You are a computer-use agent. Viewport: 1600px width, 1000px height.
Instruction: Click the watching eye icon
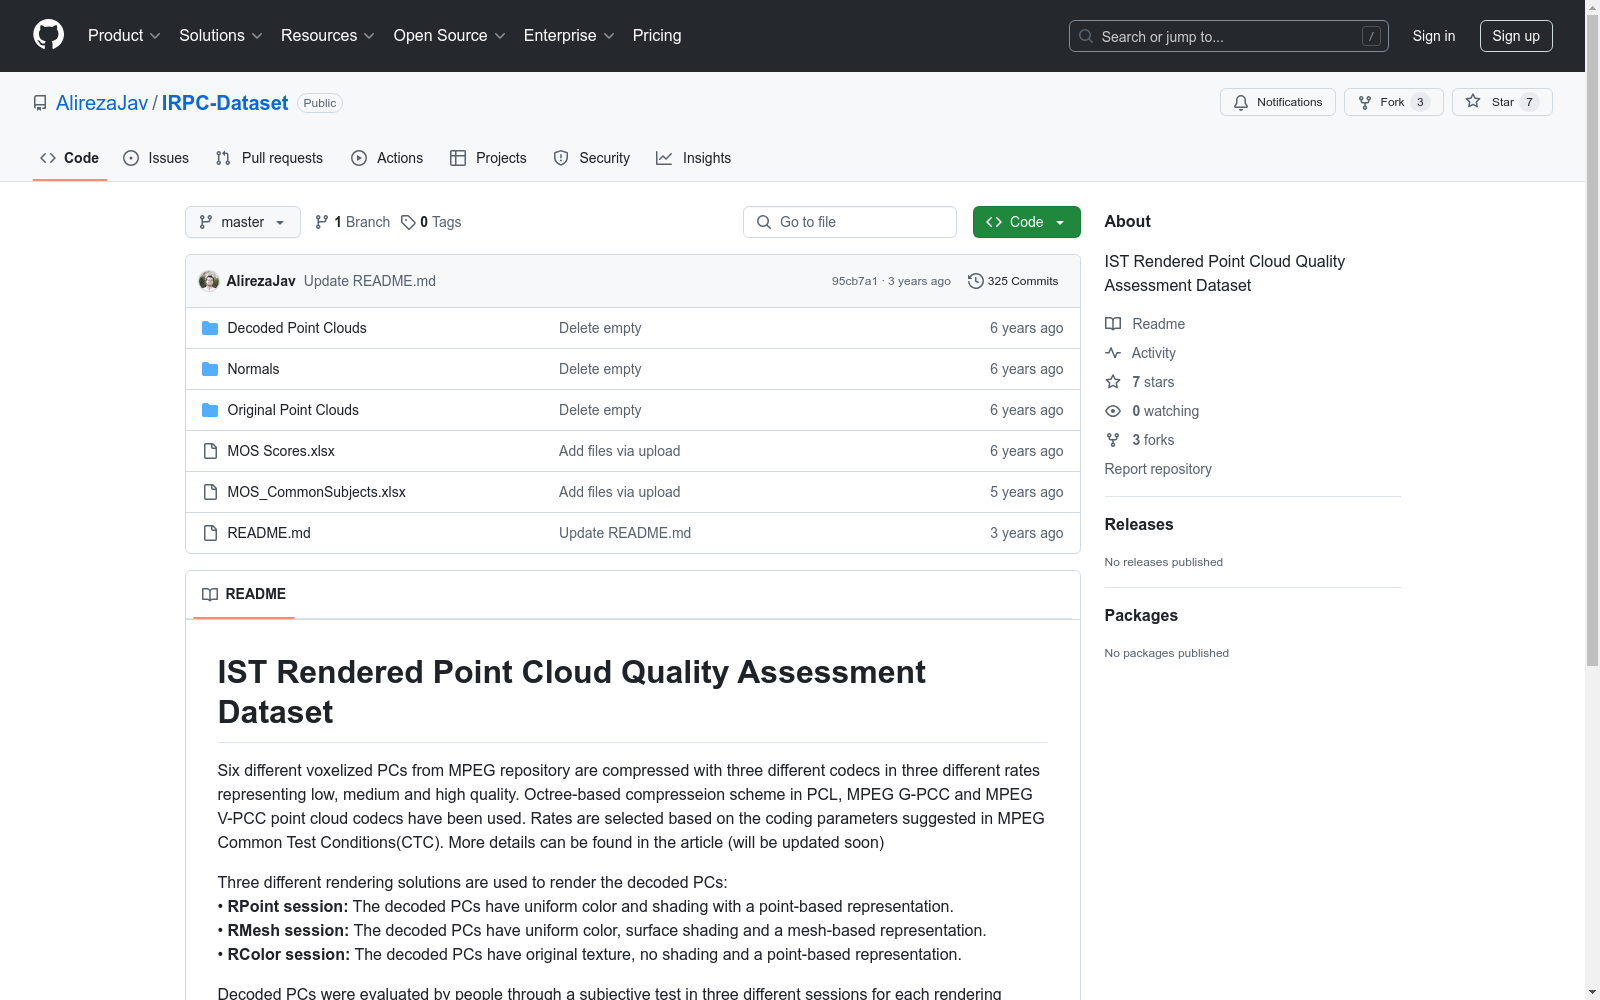pyautogui.click(x=1113, y=411)
